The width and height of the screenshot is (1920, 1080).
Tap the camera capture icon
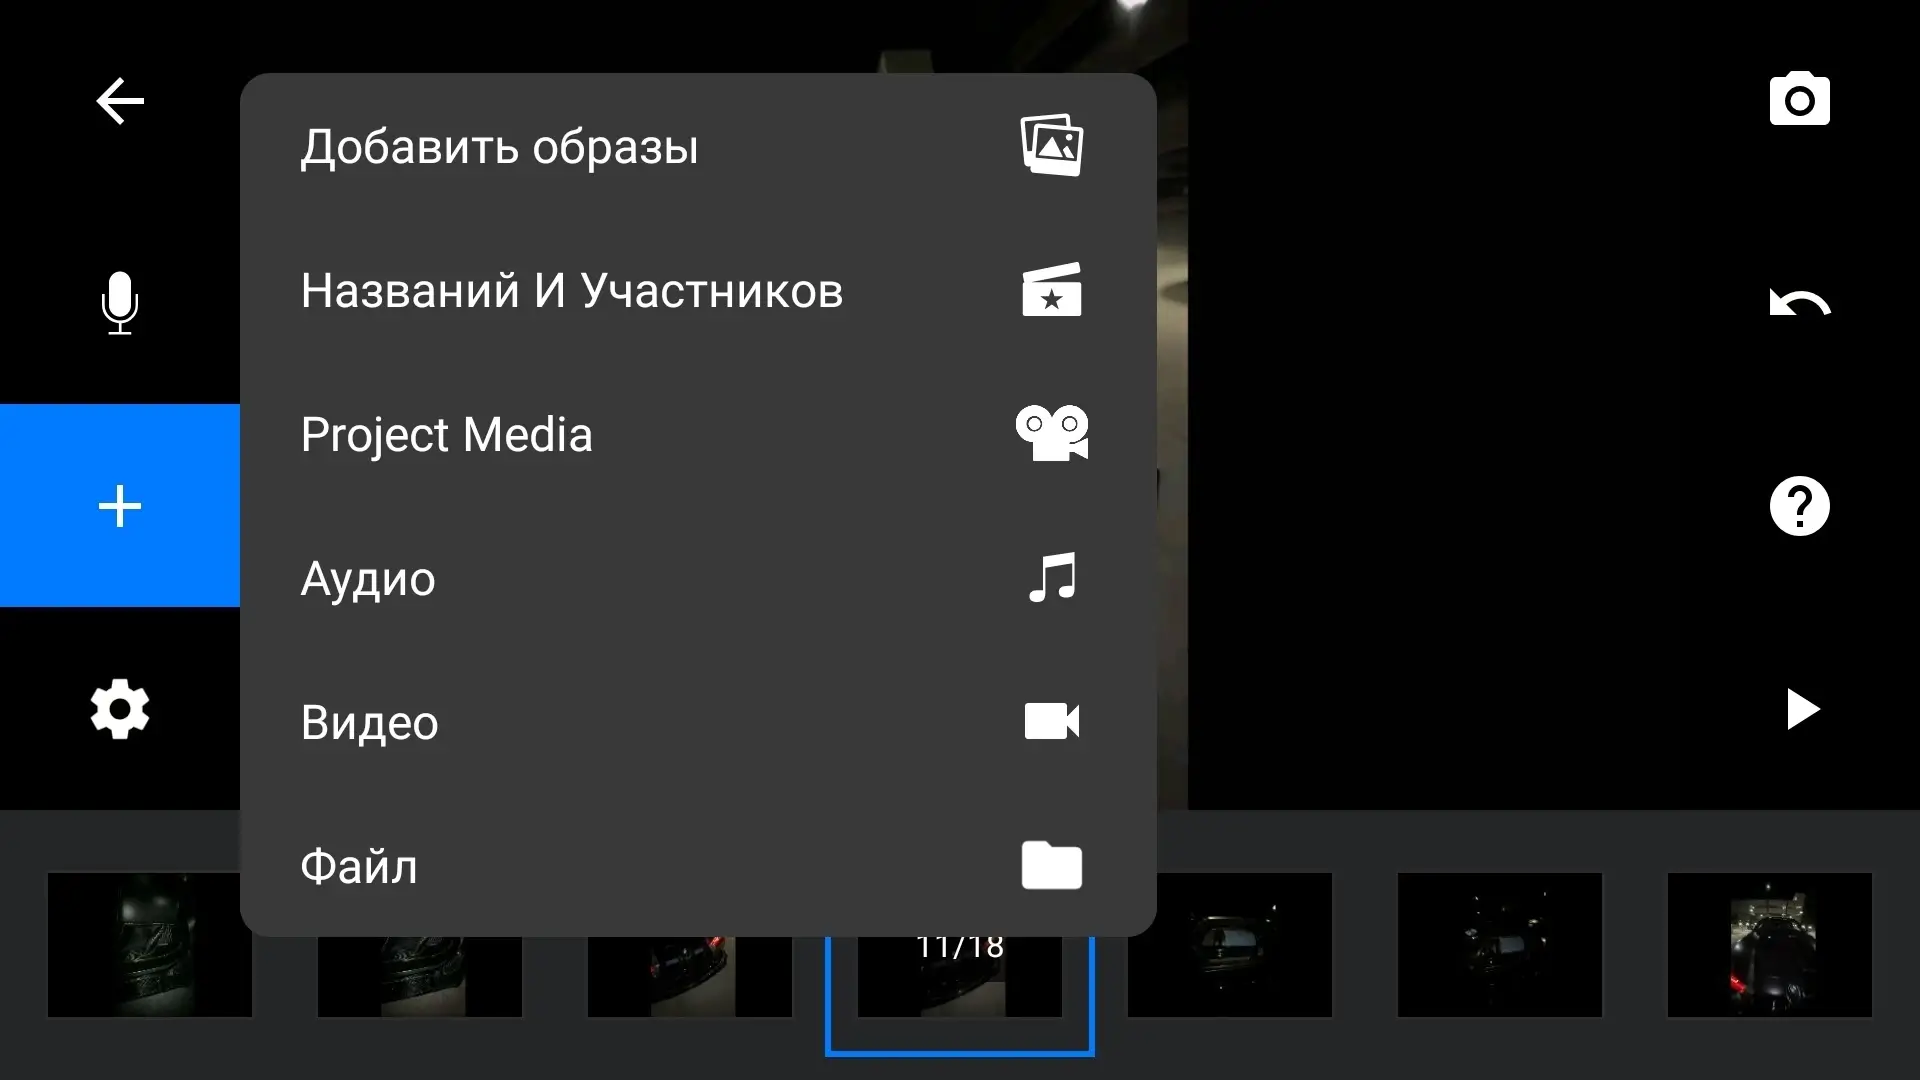click(x=1799, y=100)
